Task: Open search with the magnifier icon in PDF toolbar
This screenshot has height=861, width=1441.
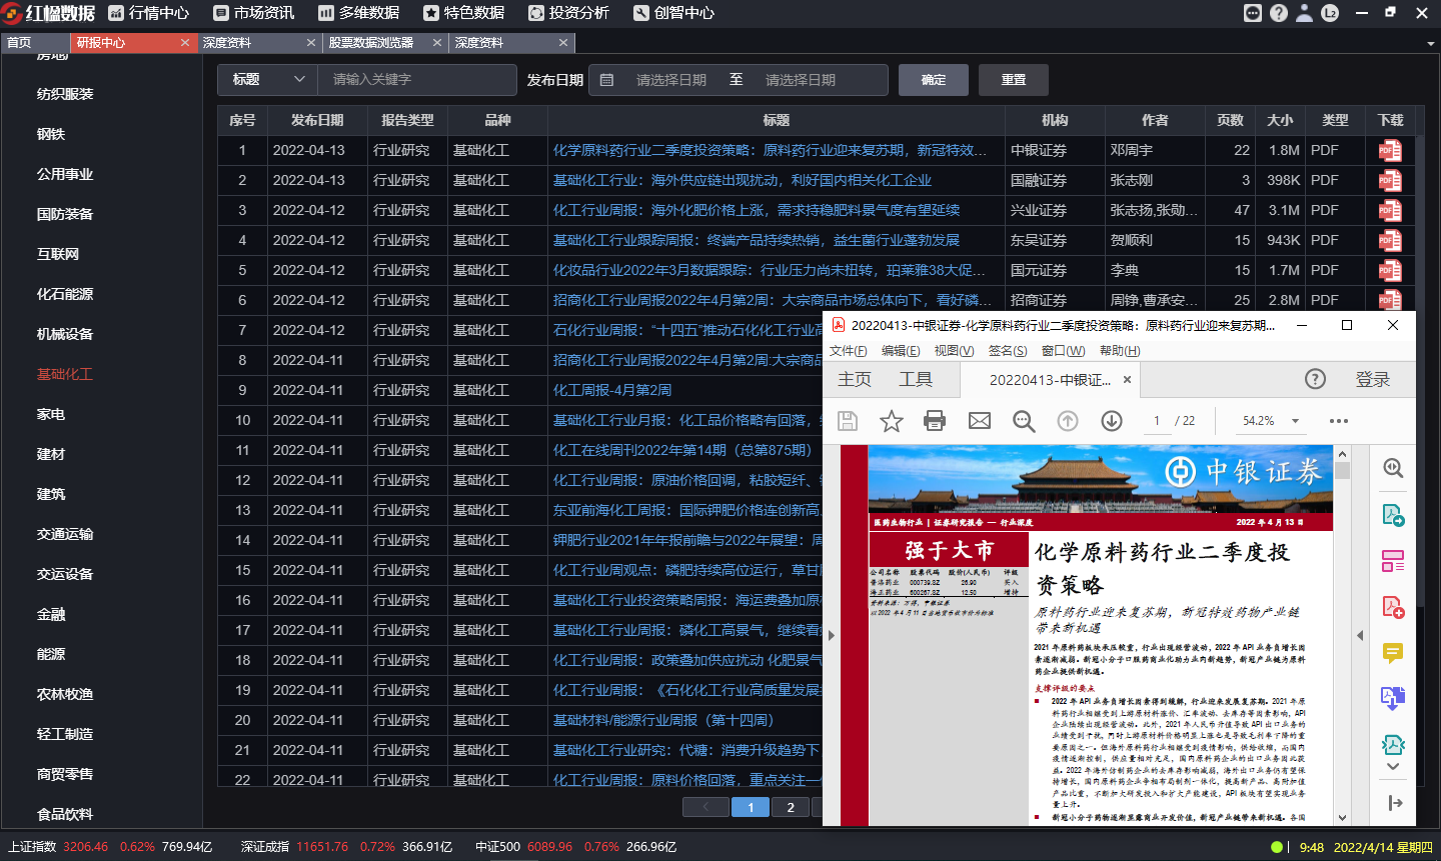Action: pyautogui.click(x=1023, y=420)
